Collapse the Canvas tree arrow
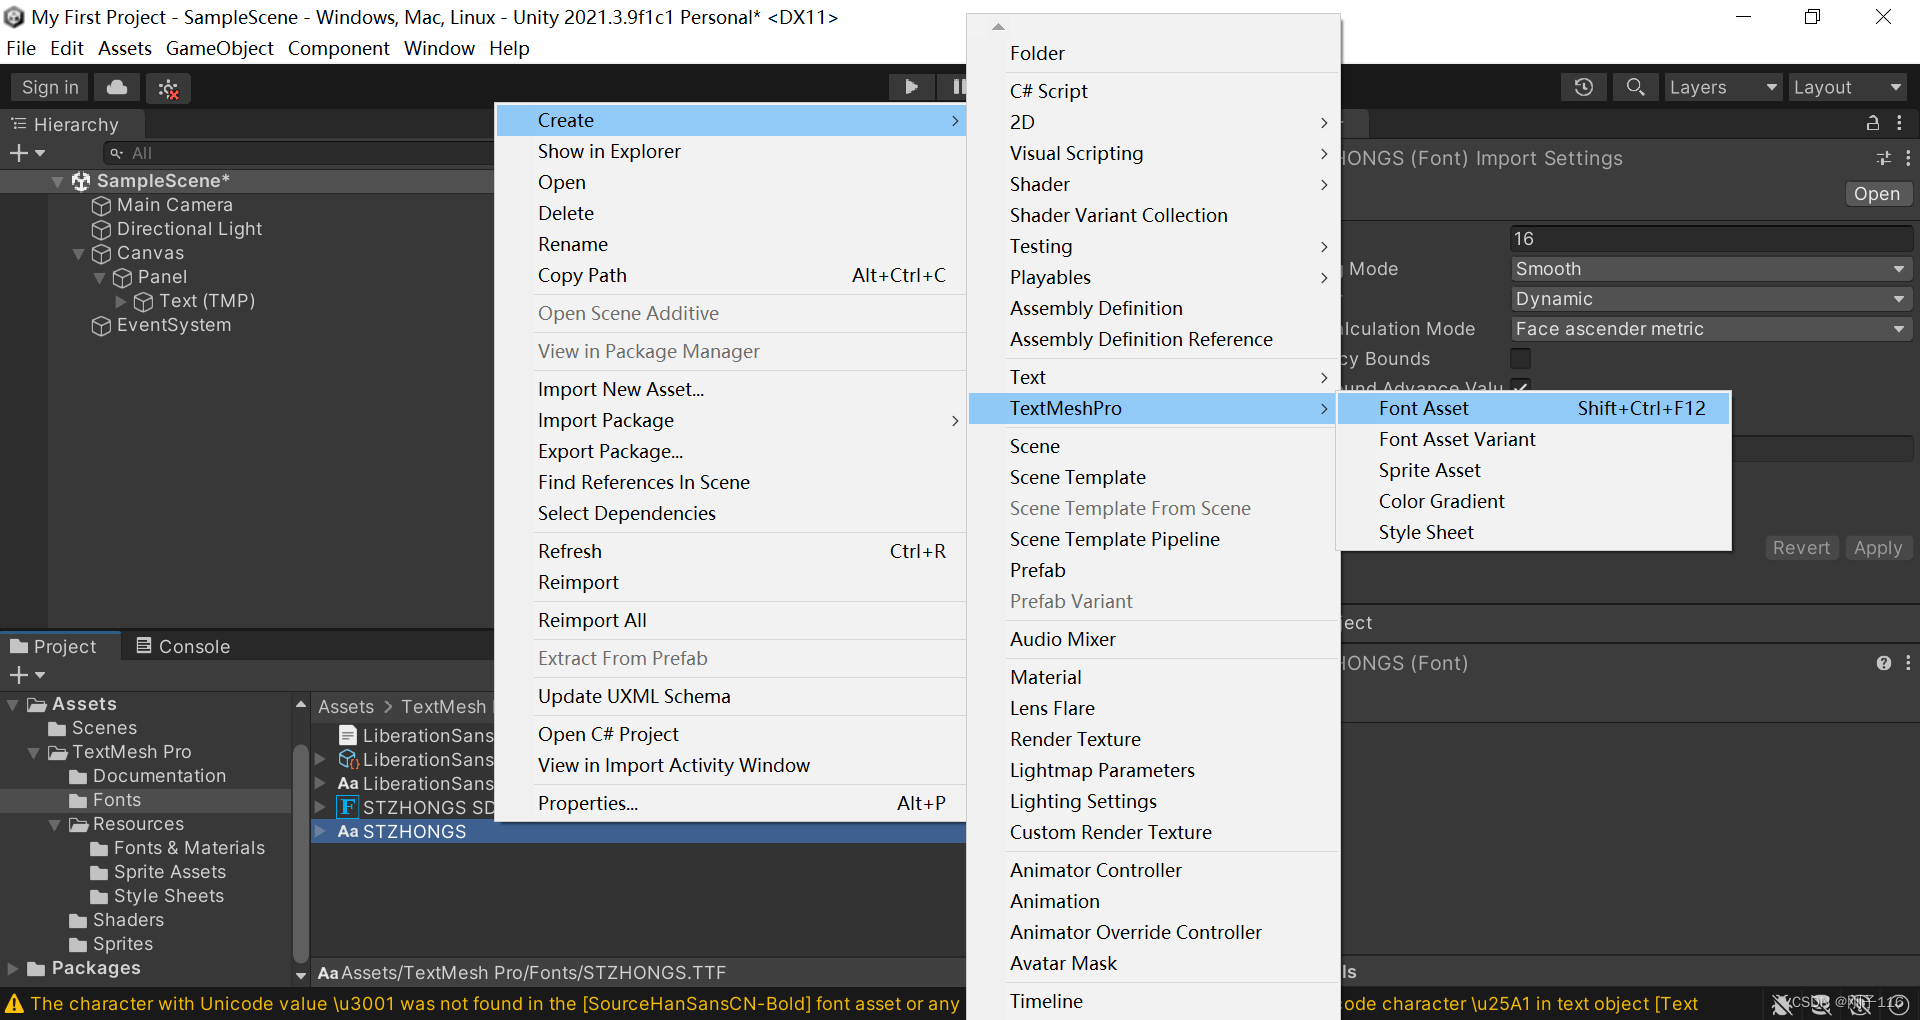This screenshot has width=1920, height=1020. pos(78,254)
